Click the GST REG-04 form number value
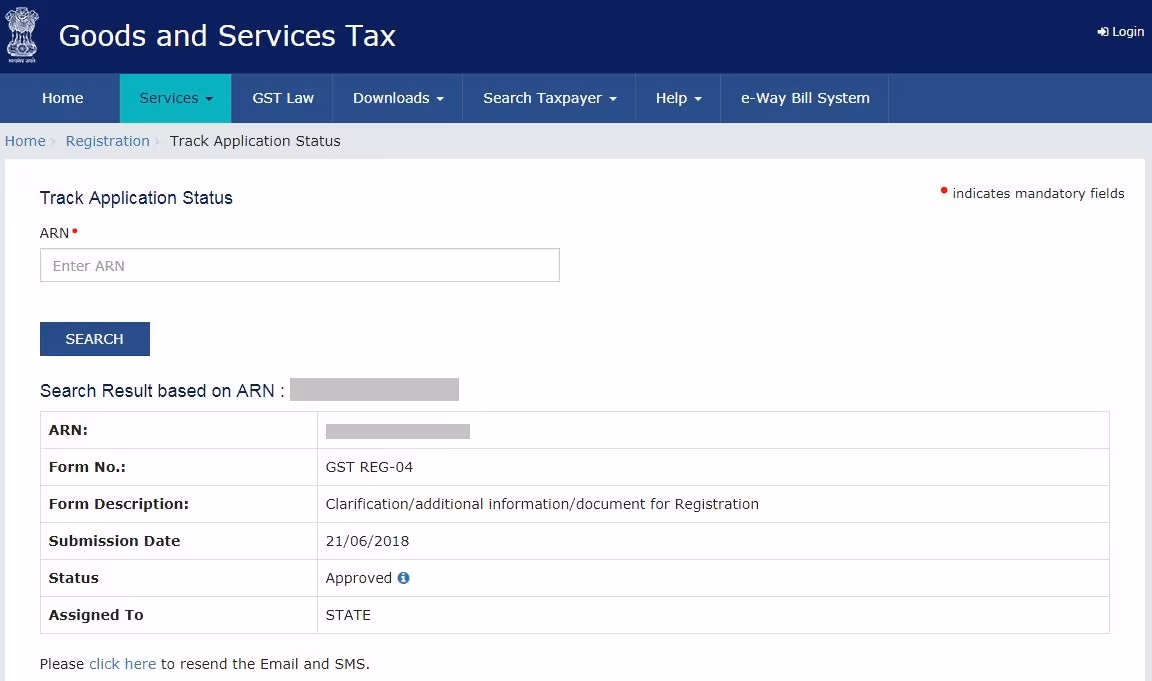The height and width of the screenshot is (681, 1152). coord(370,467)
